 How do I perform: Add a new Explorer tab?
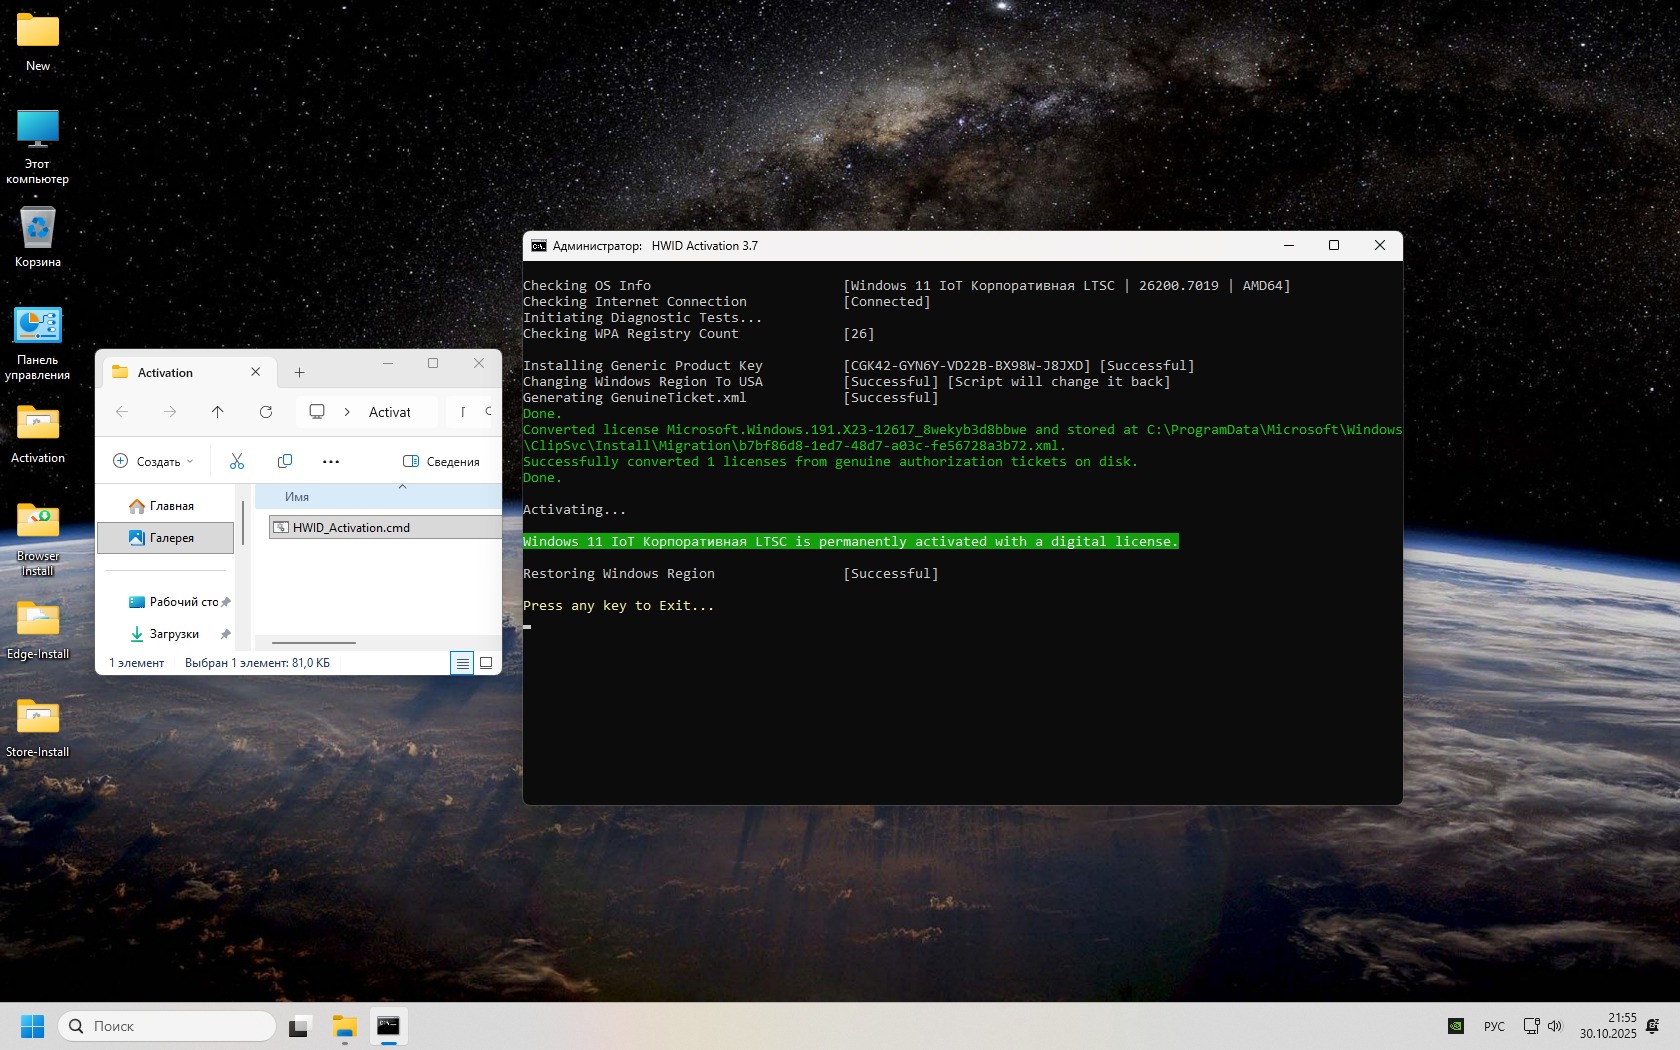point(299,372)
